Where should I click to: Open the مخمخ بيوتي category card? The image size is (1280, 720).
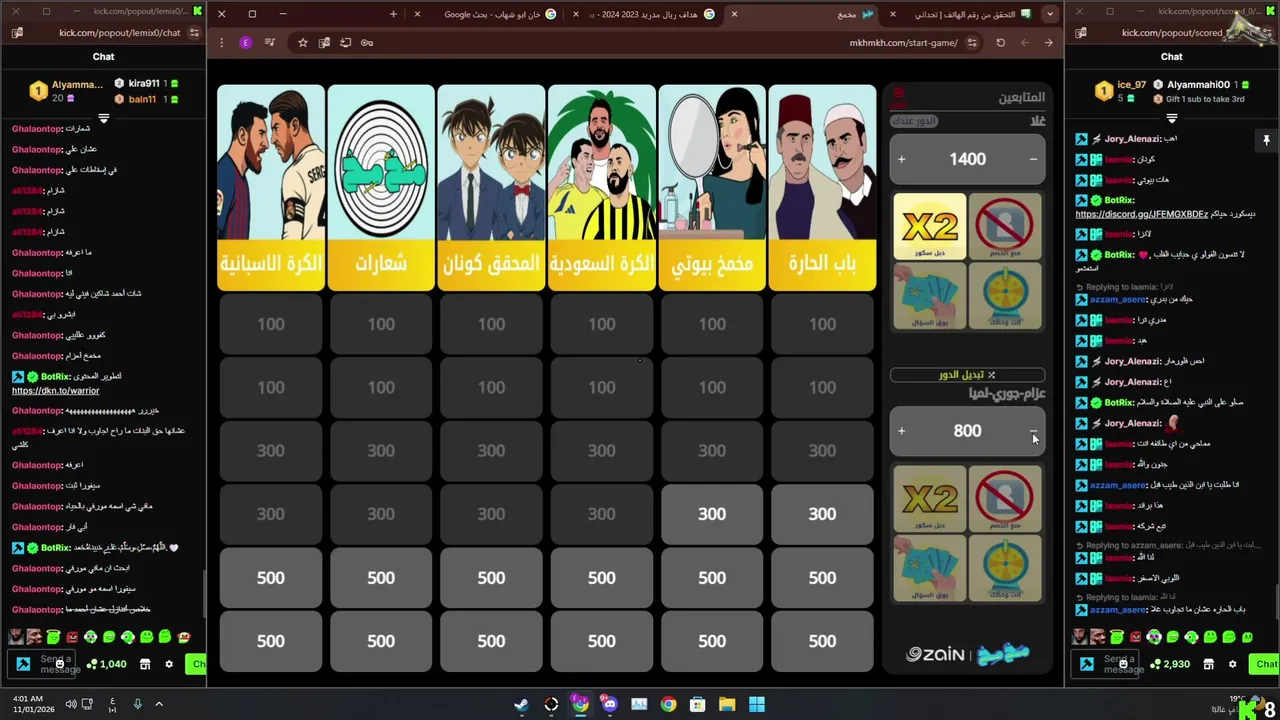coord(712,188)
